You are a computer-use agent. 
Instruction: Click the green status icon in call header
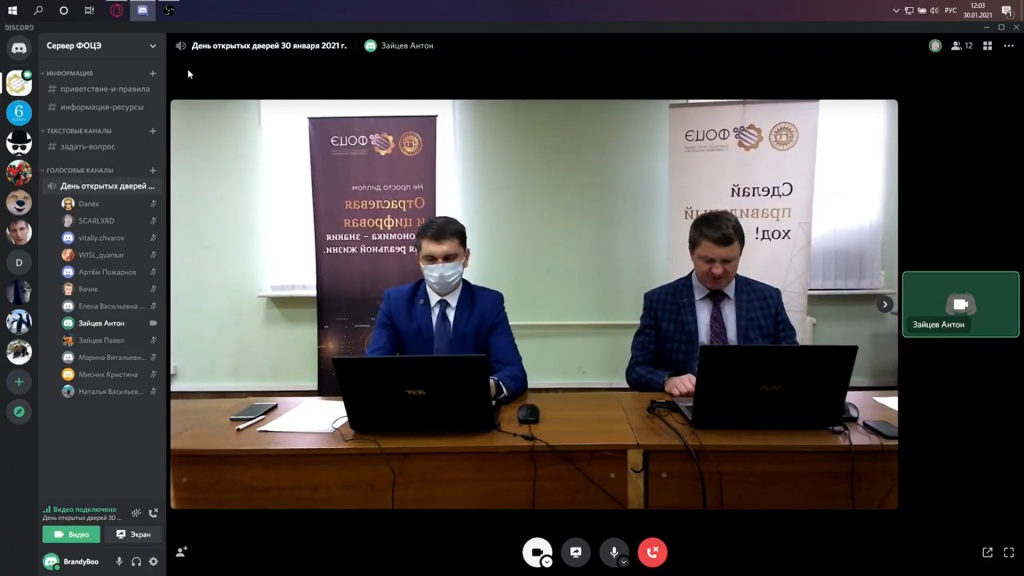[935, 46]
